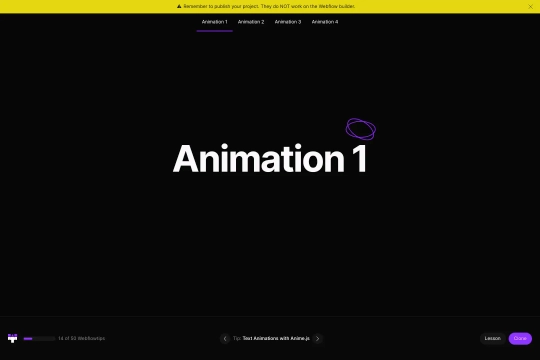Go to the Animation 4 tab

coord(325,22)
